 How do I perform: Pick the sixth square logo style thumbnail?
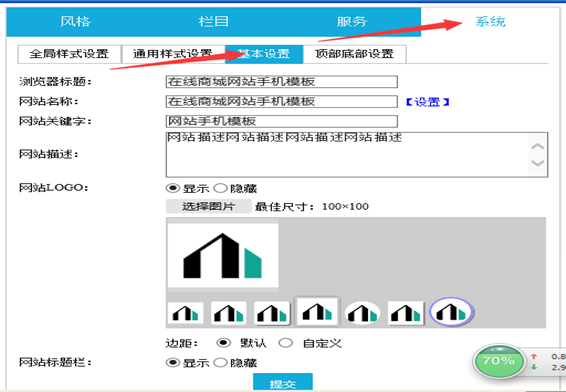[x=406, y=313]
